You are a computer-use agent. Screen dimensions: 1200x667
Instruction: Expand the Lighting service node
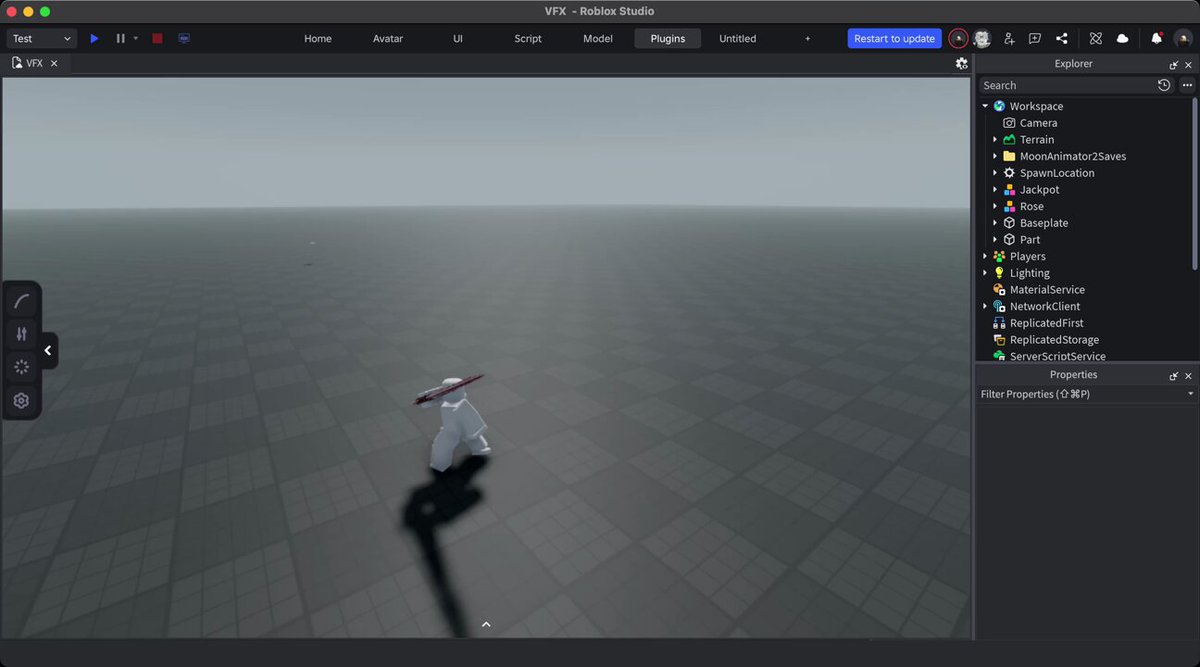(x=985, y=273)
